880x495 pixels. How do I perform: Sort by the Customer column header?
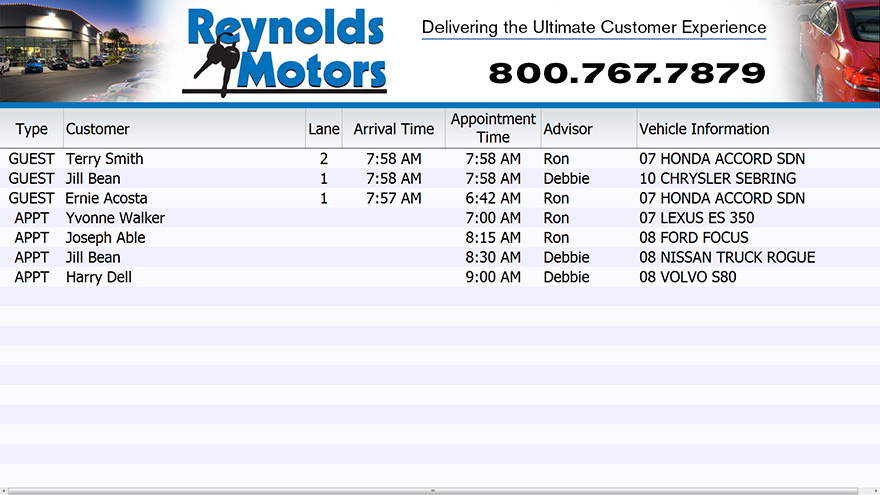point(184,129)
